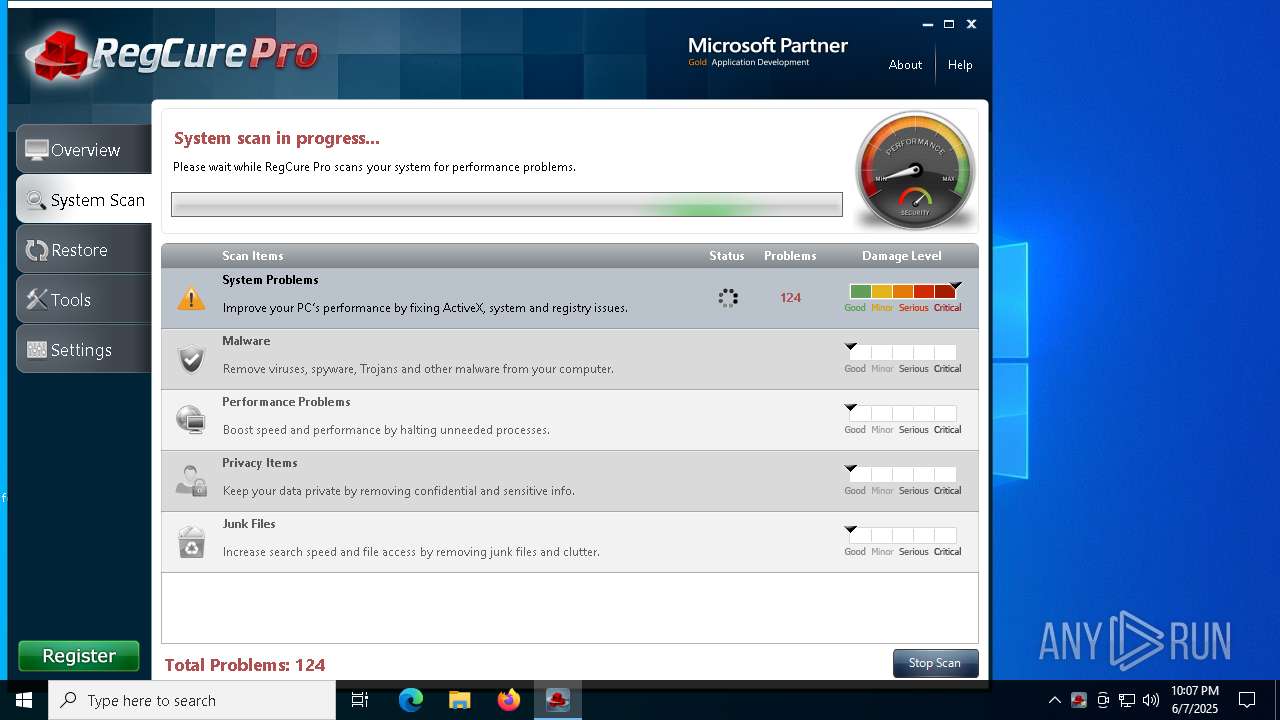The image size is (1280, 720).
Task: Switch to the Restore tab
Action: 84,249
